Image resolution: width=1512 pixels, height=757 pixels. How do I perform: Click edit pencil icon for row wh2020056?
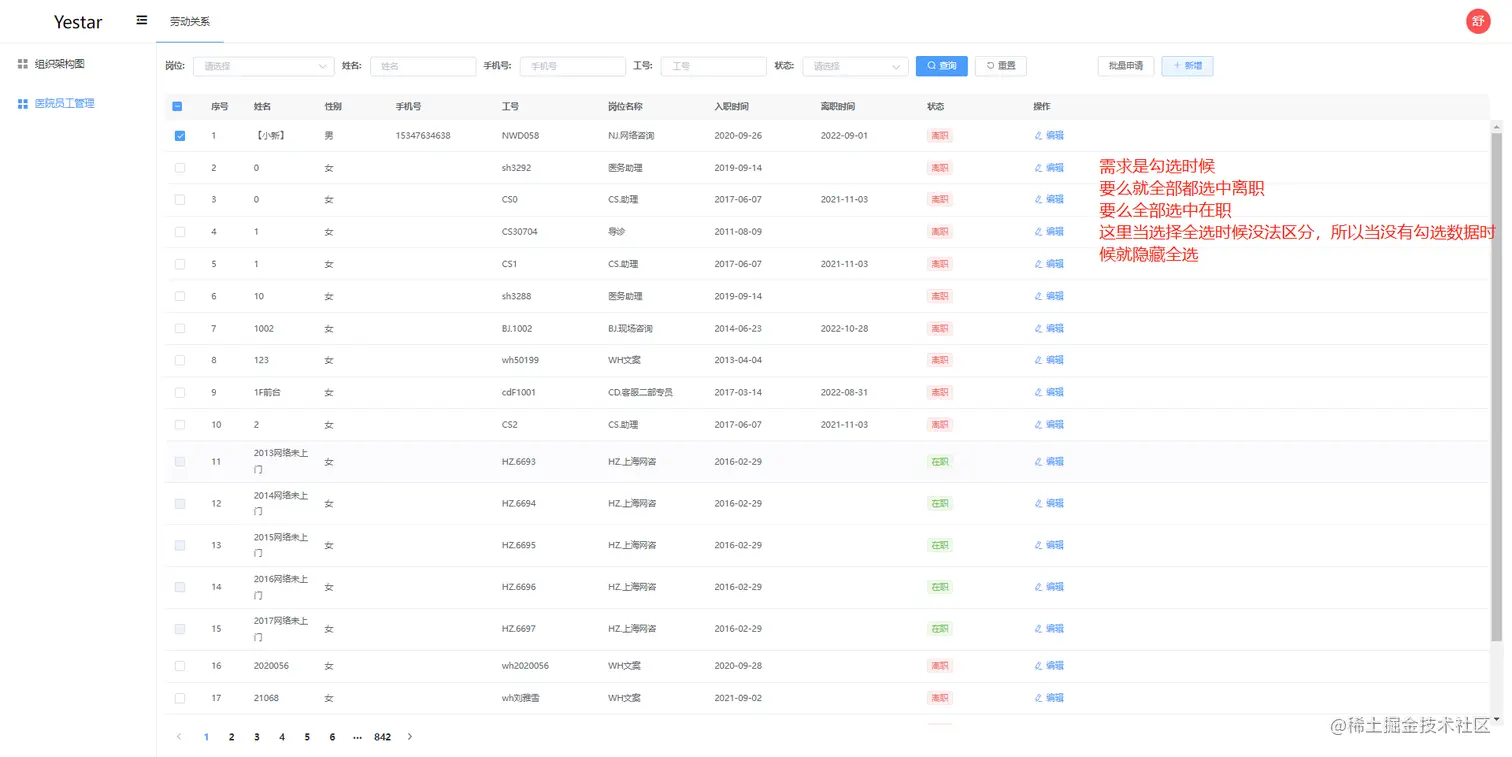click(1038, 666)
